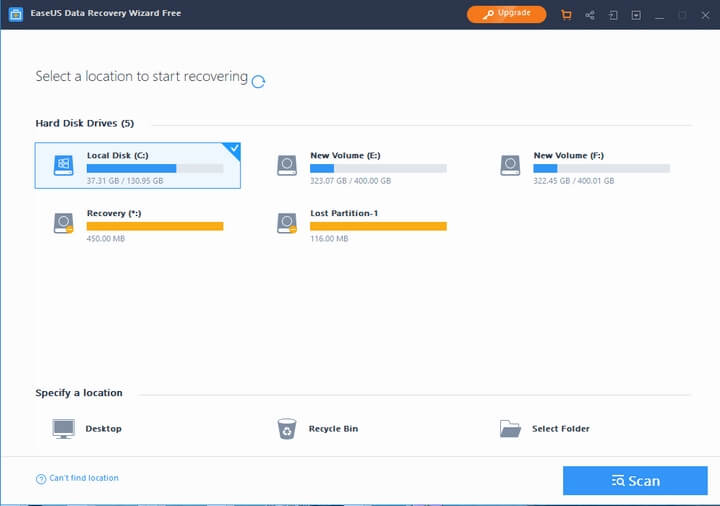Close the EaseUS window
Image resolution: width=720 pixels, height=506 pixels.
click(706, 16)
